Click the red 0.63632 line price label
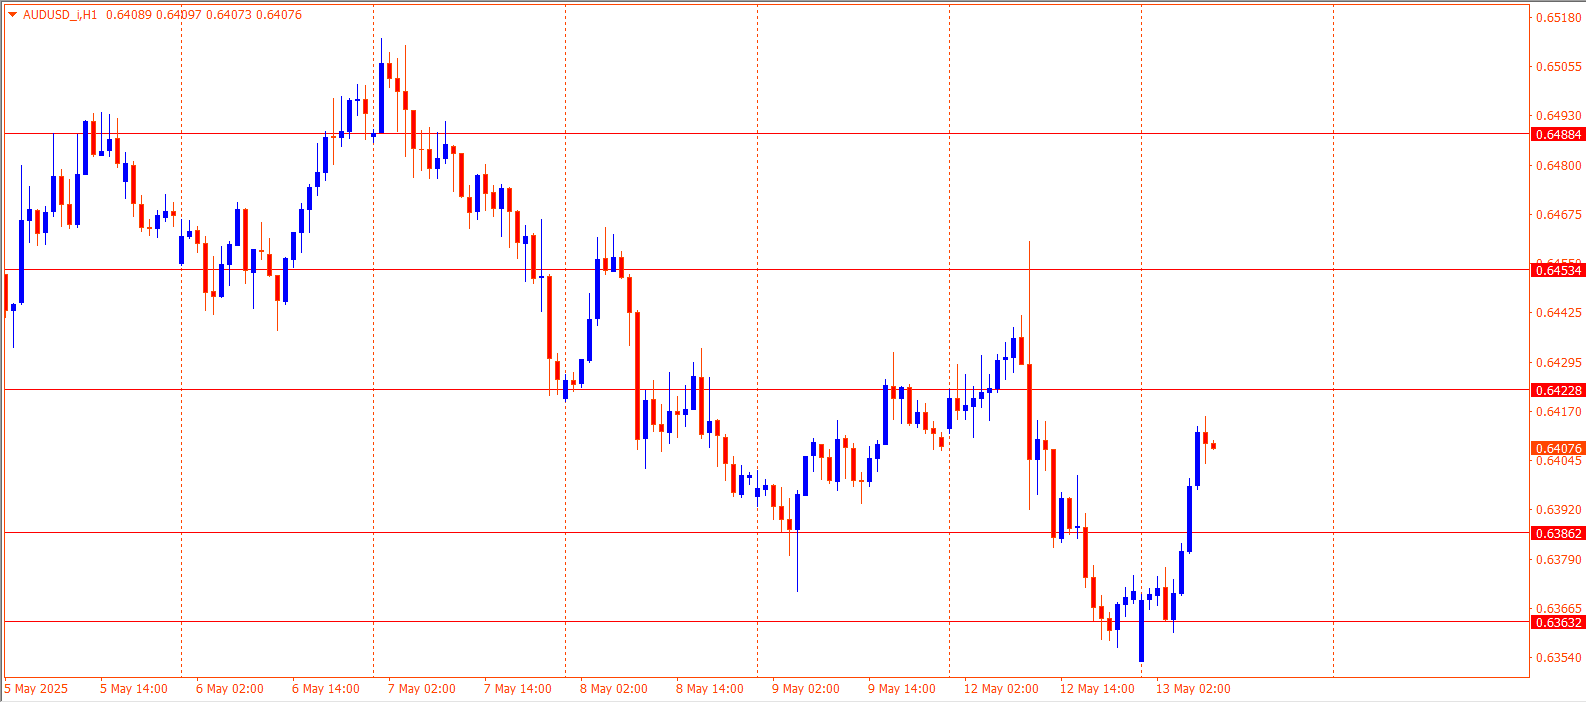The width and height of the screenshot is (1586, 703). coord(1558,623)
